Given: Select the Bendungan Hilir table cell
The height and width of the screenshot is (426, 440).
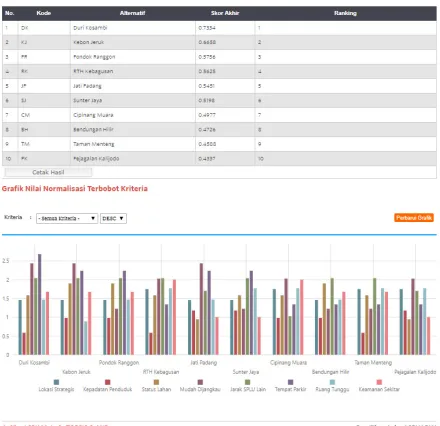Looking at the screenshot, I should pyautogui.click(x=133, y=129).
